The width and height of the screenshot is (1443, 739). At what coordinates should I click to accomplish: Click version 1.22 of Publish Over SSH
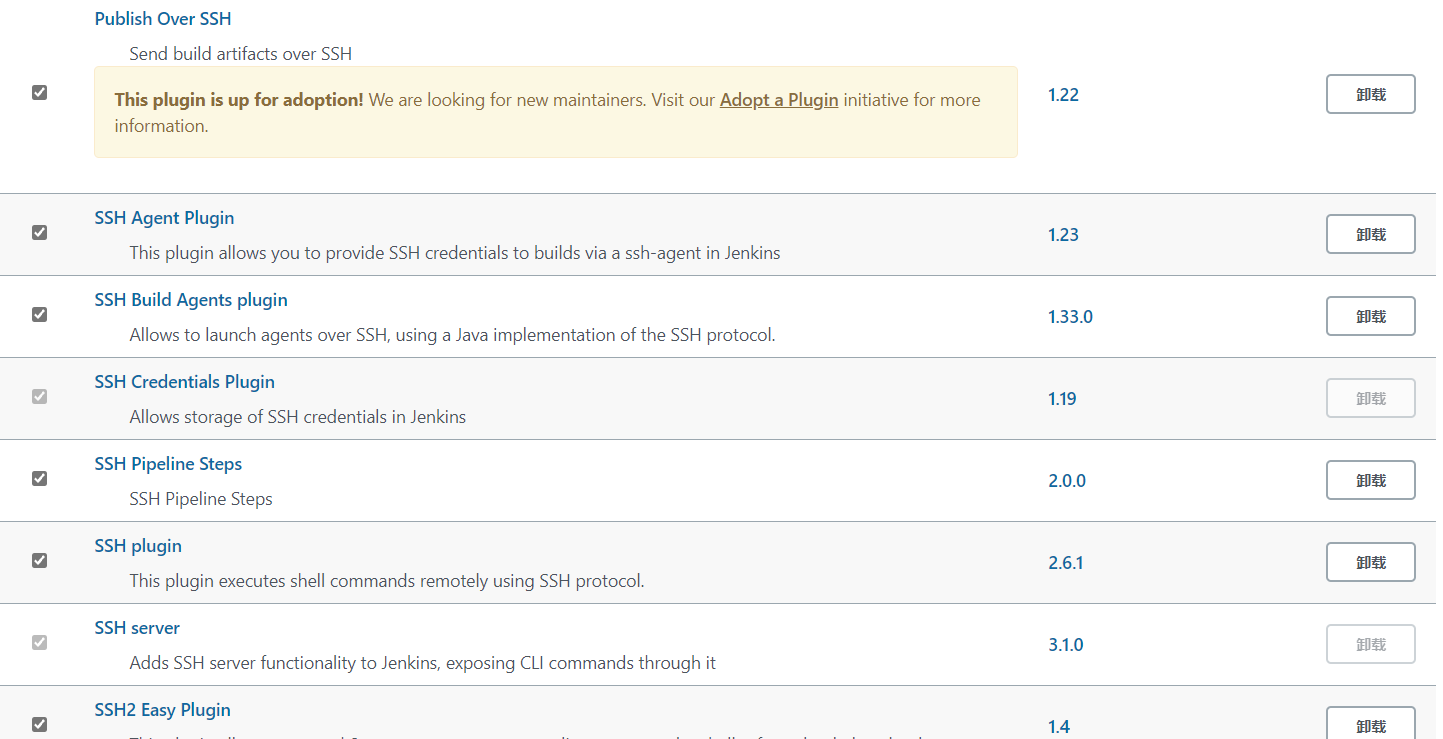click(x=1063, y=95)
